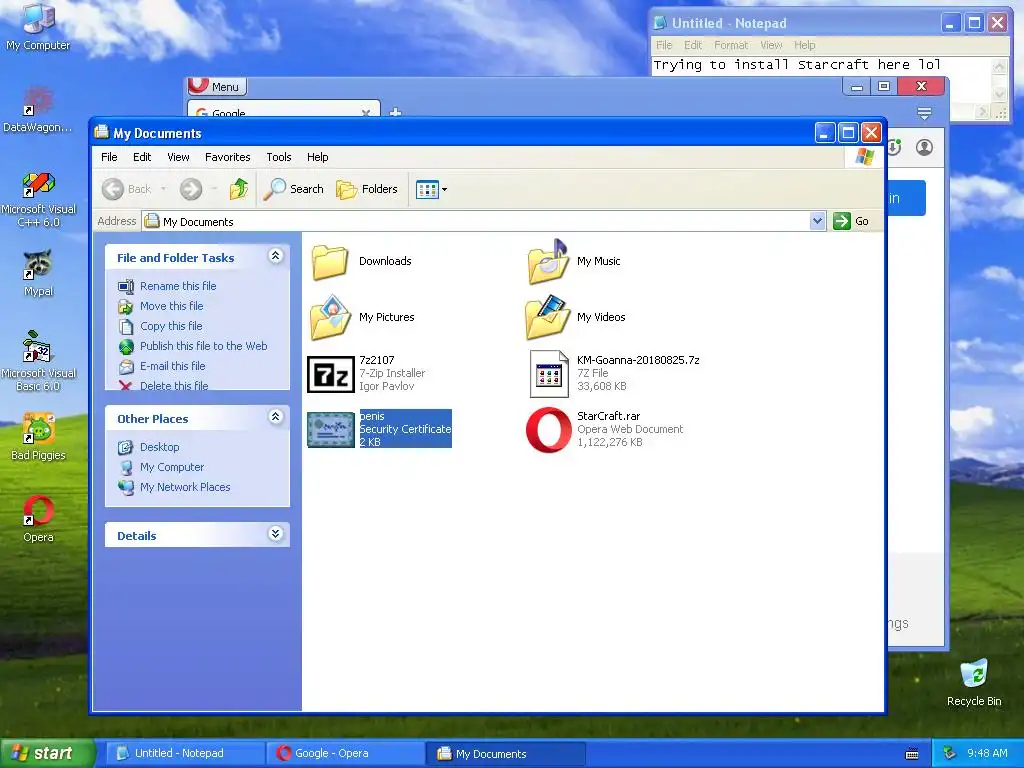
Task: Open the Tools menu
Action: [x=279, y=157]
